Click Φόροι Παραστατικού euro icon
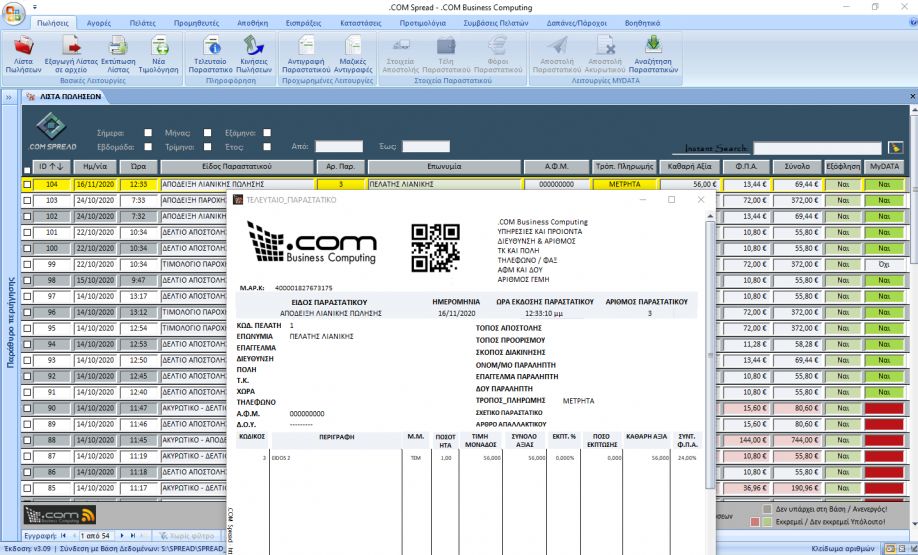Screen dimensions: 918x555 (x=498, y=45)
